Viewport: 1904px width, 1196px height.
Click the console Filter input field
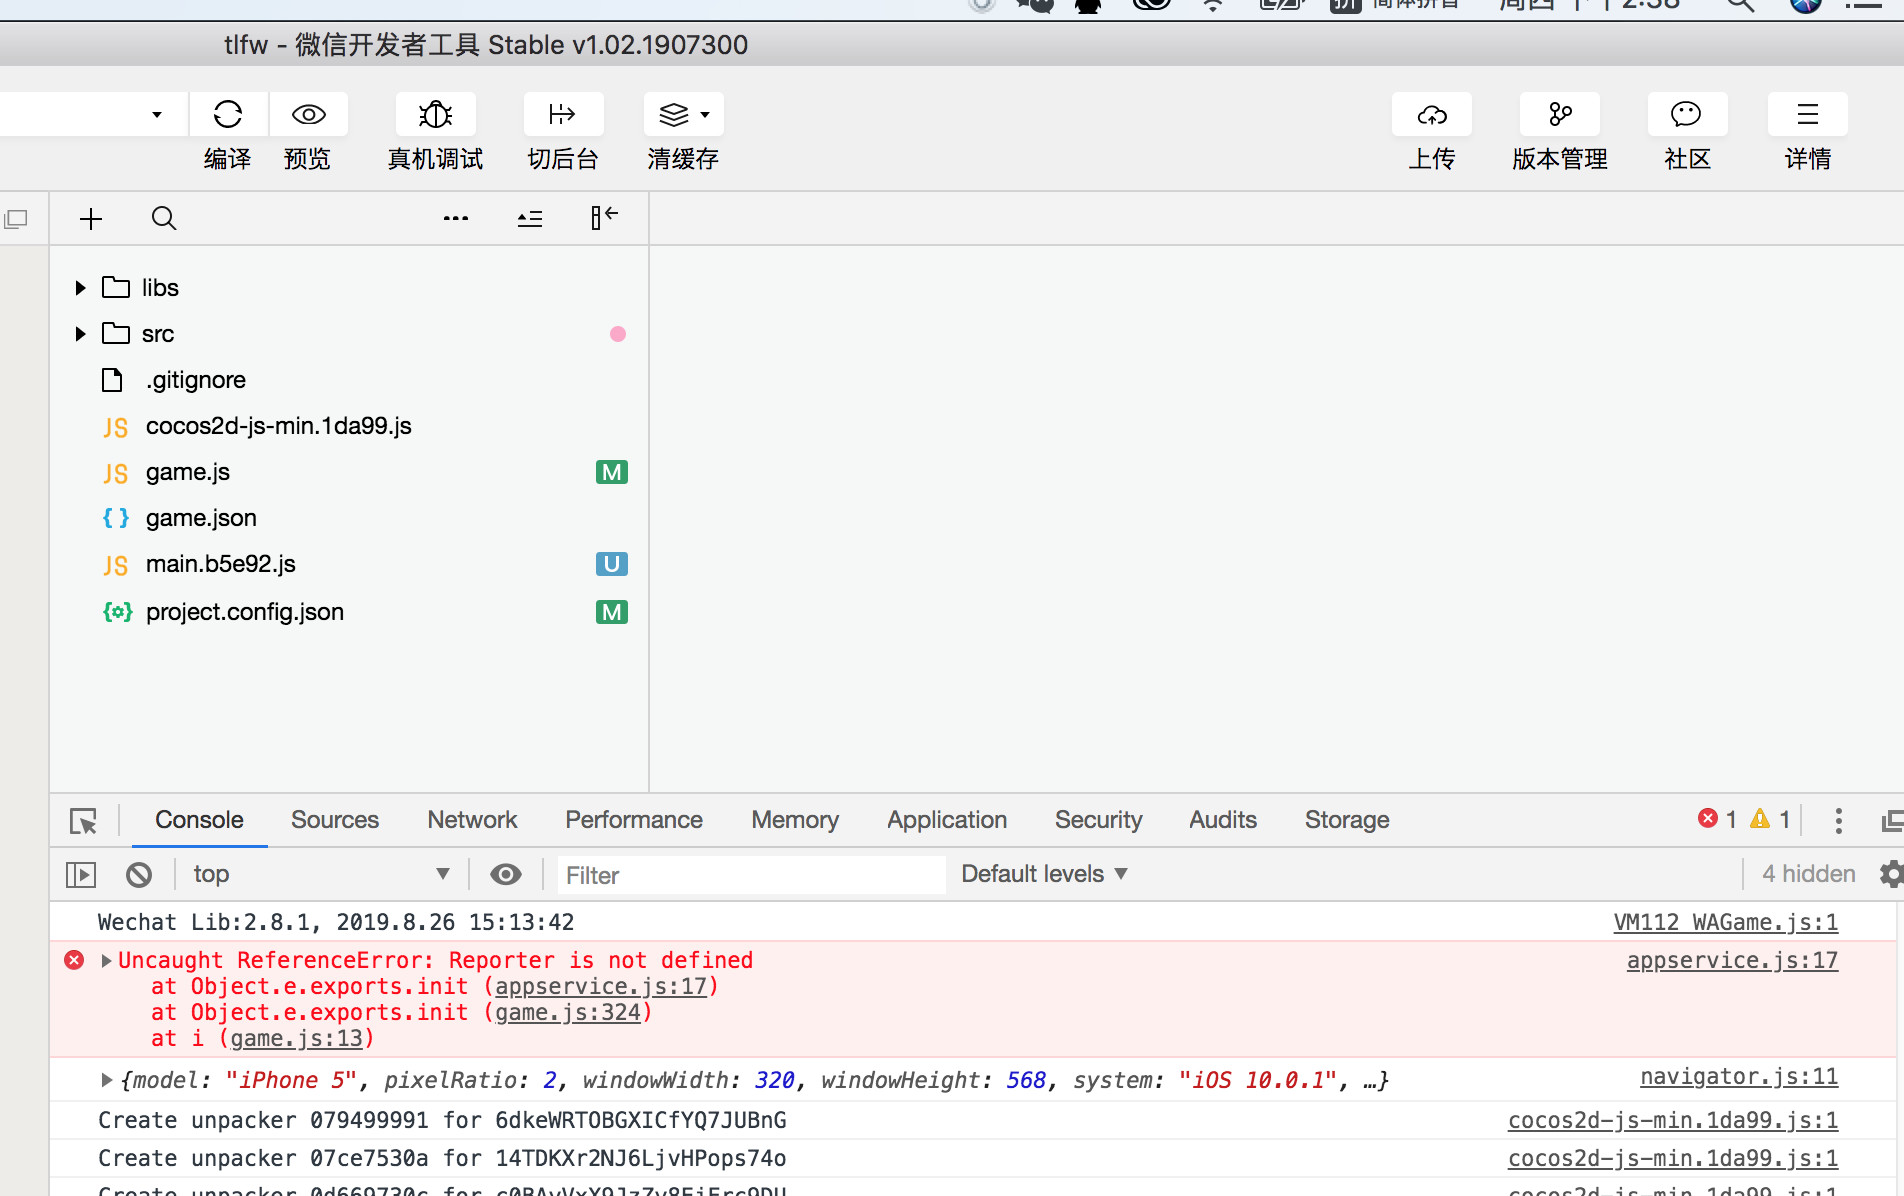(x=750, y=875)
